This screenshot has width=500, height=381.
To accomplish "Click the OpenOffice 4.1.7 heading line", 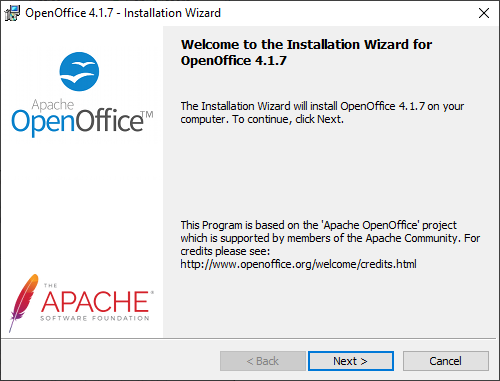I will pyautogui.click(x=234, y=61).
